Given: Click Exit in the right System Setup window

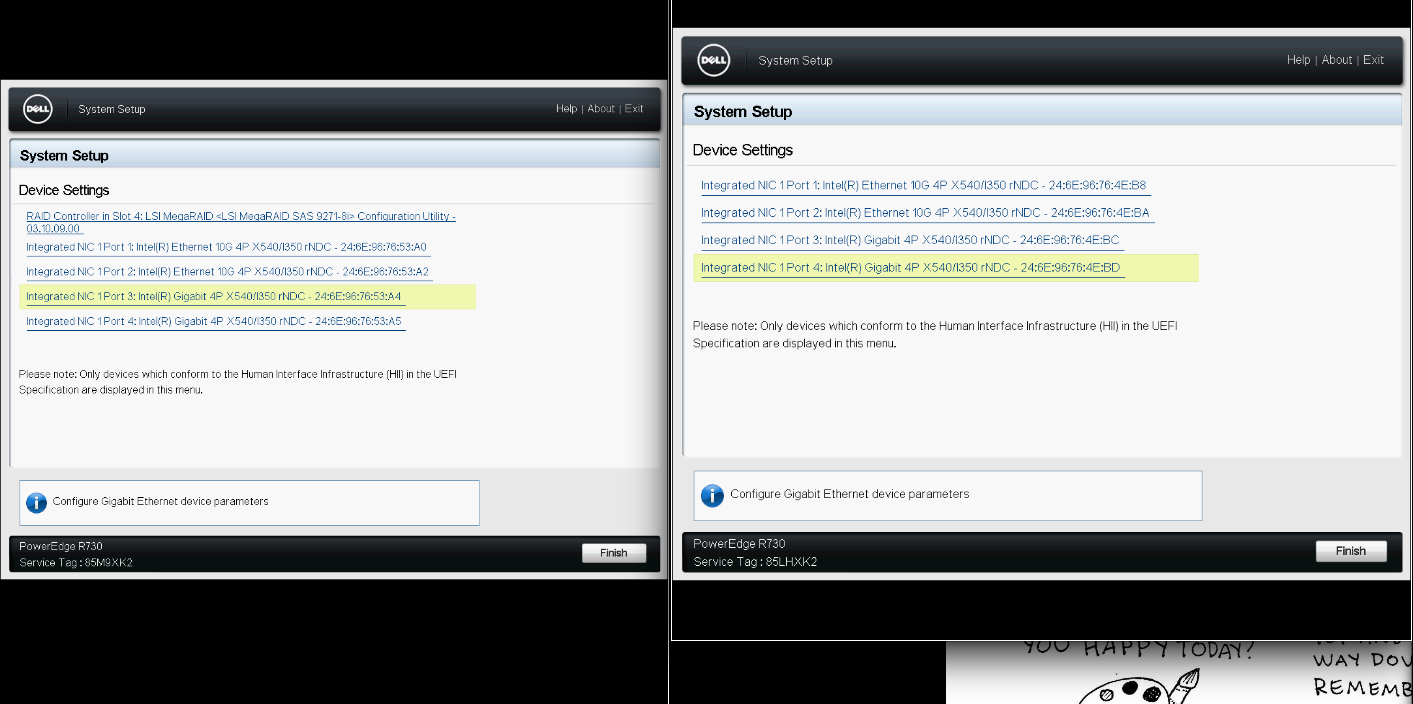Looking at the screenshot, I should point(1374,60).
